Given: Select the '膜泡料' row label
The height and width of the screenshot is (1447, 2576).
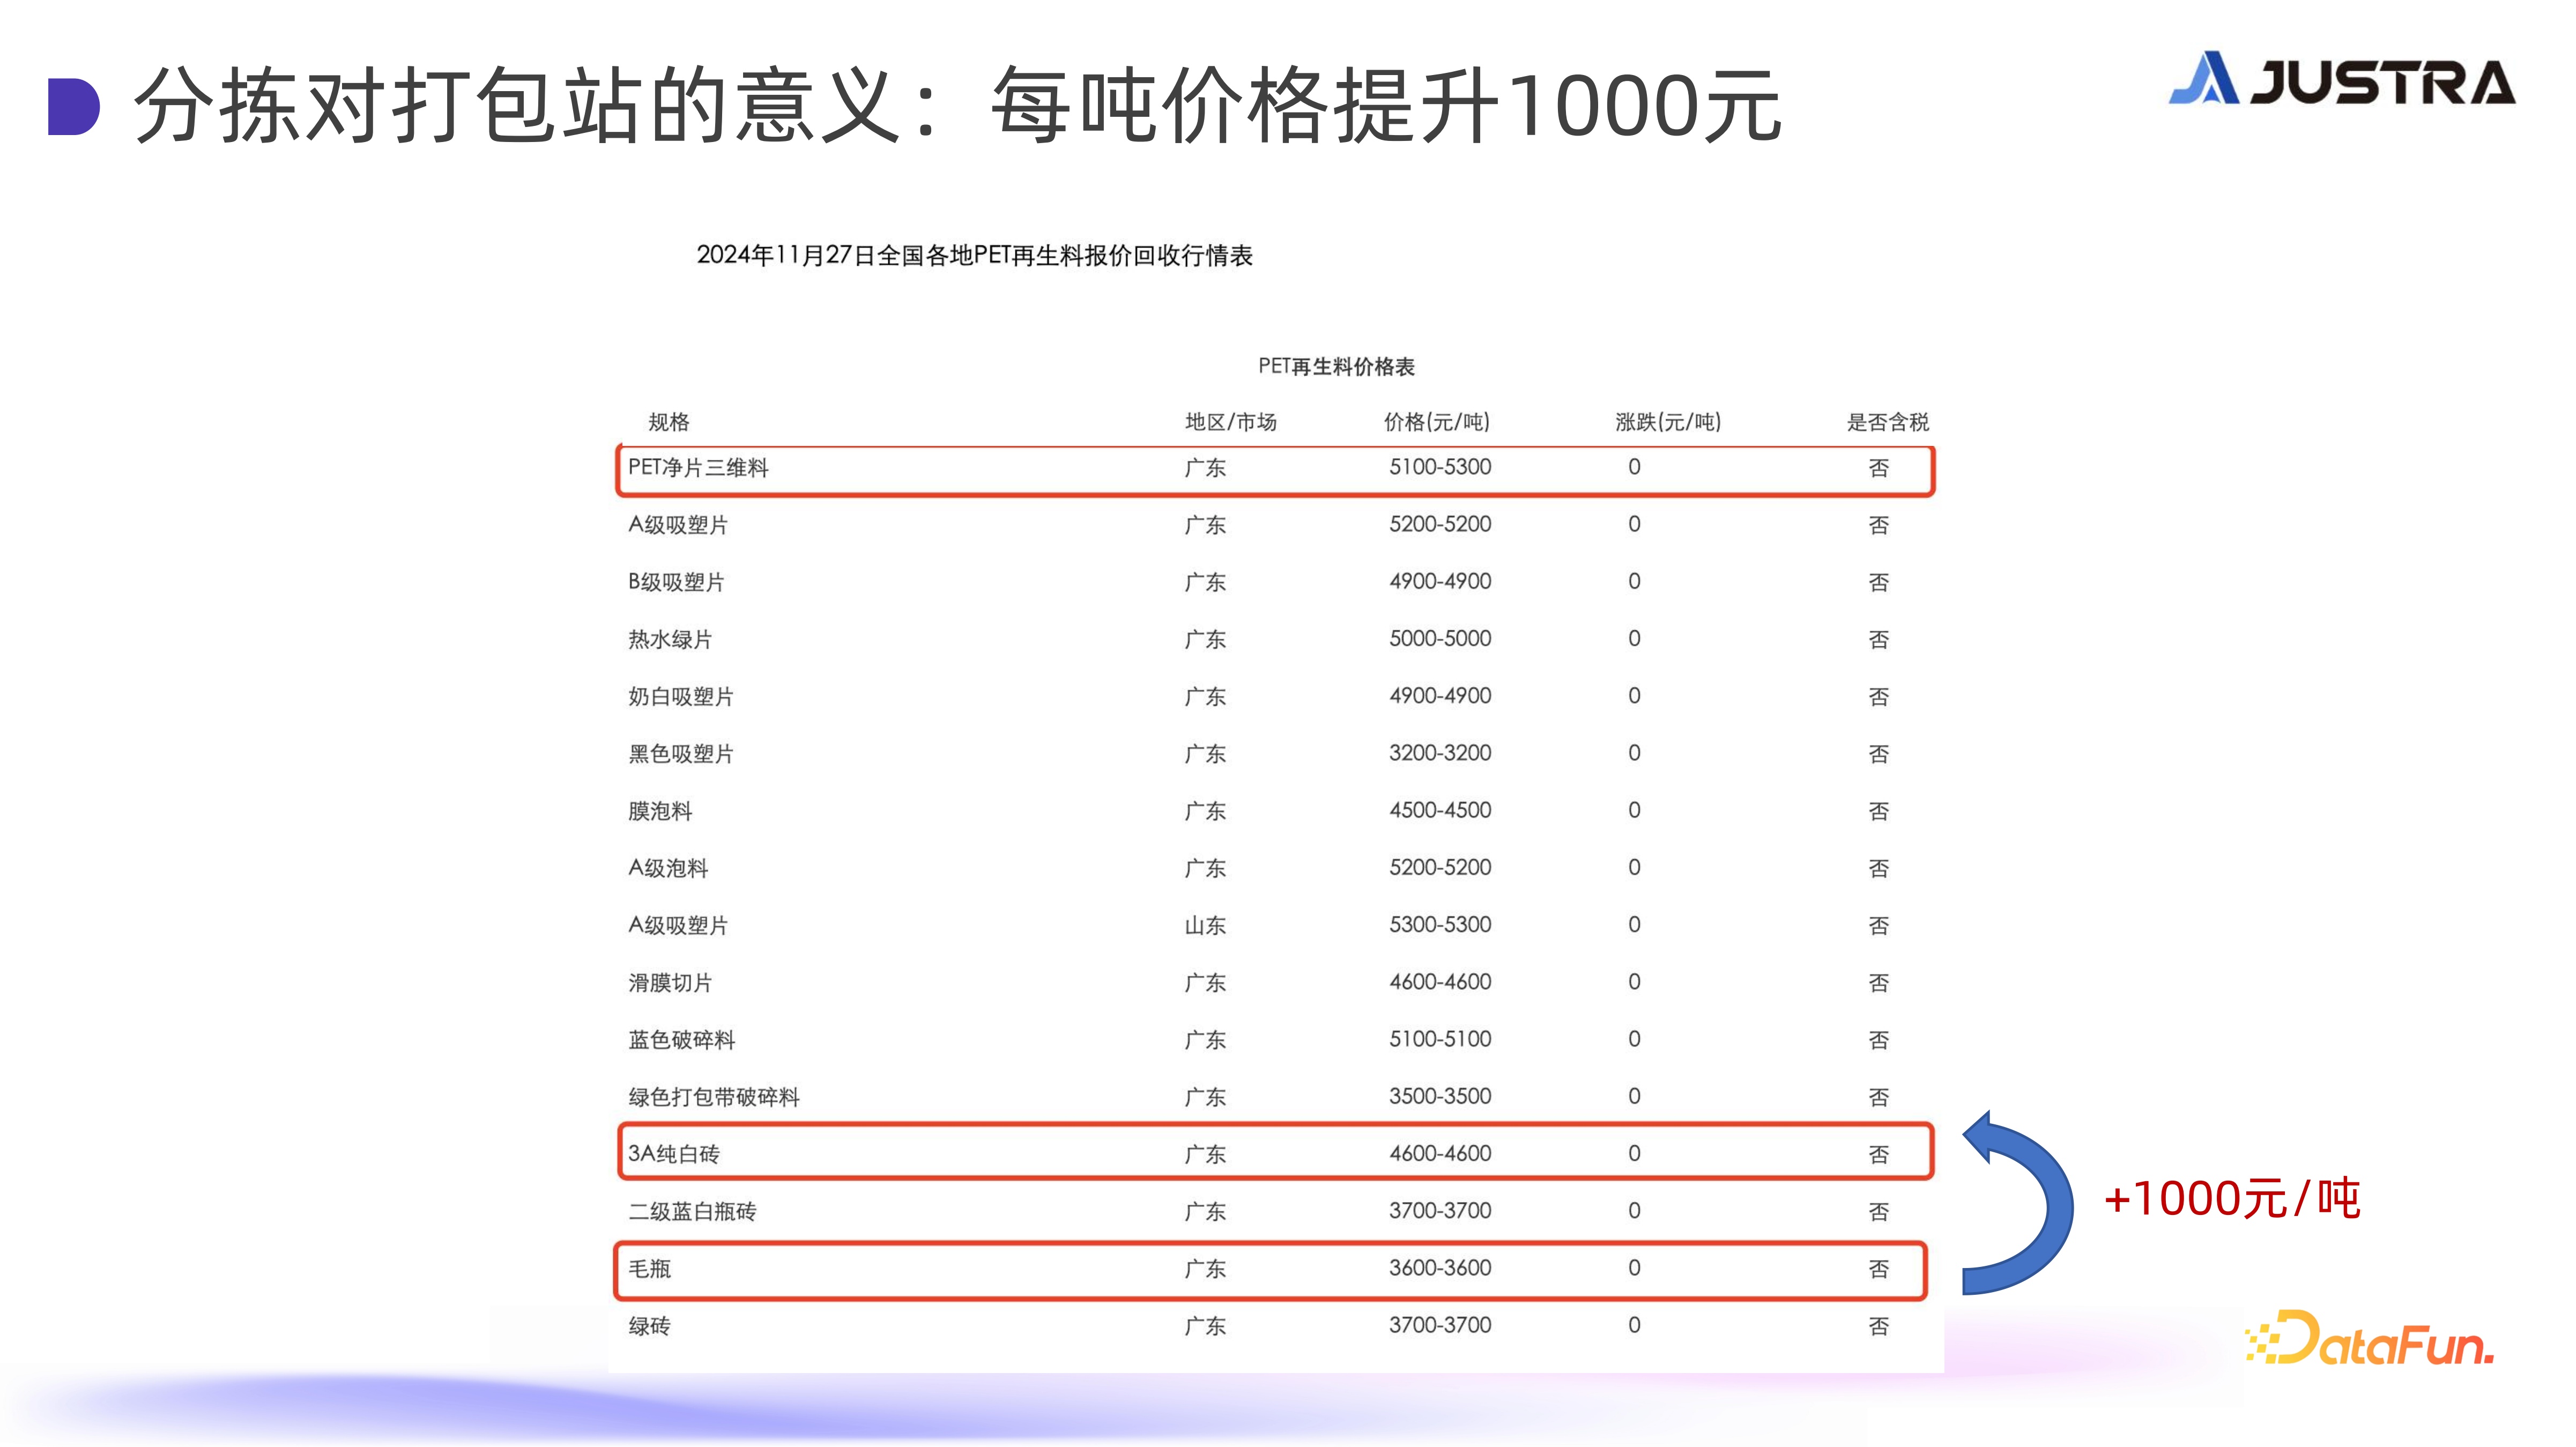Looking at the screenshot, I should click(x=660, y=811).
